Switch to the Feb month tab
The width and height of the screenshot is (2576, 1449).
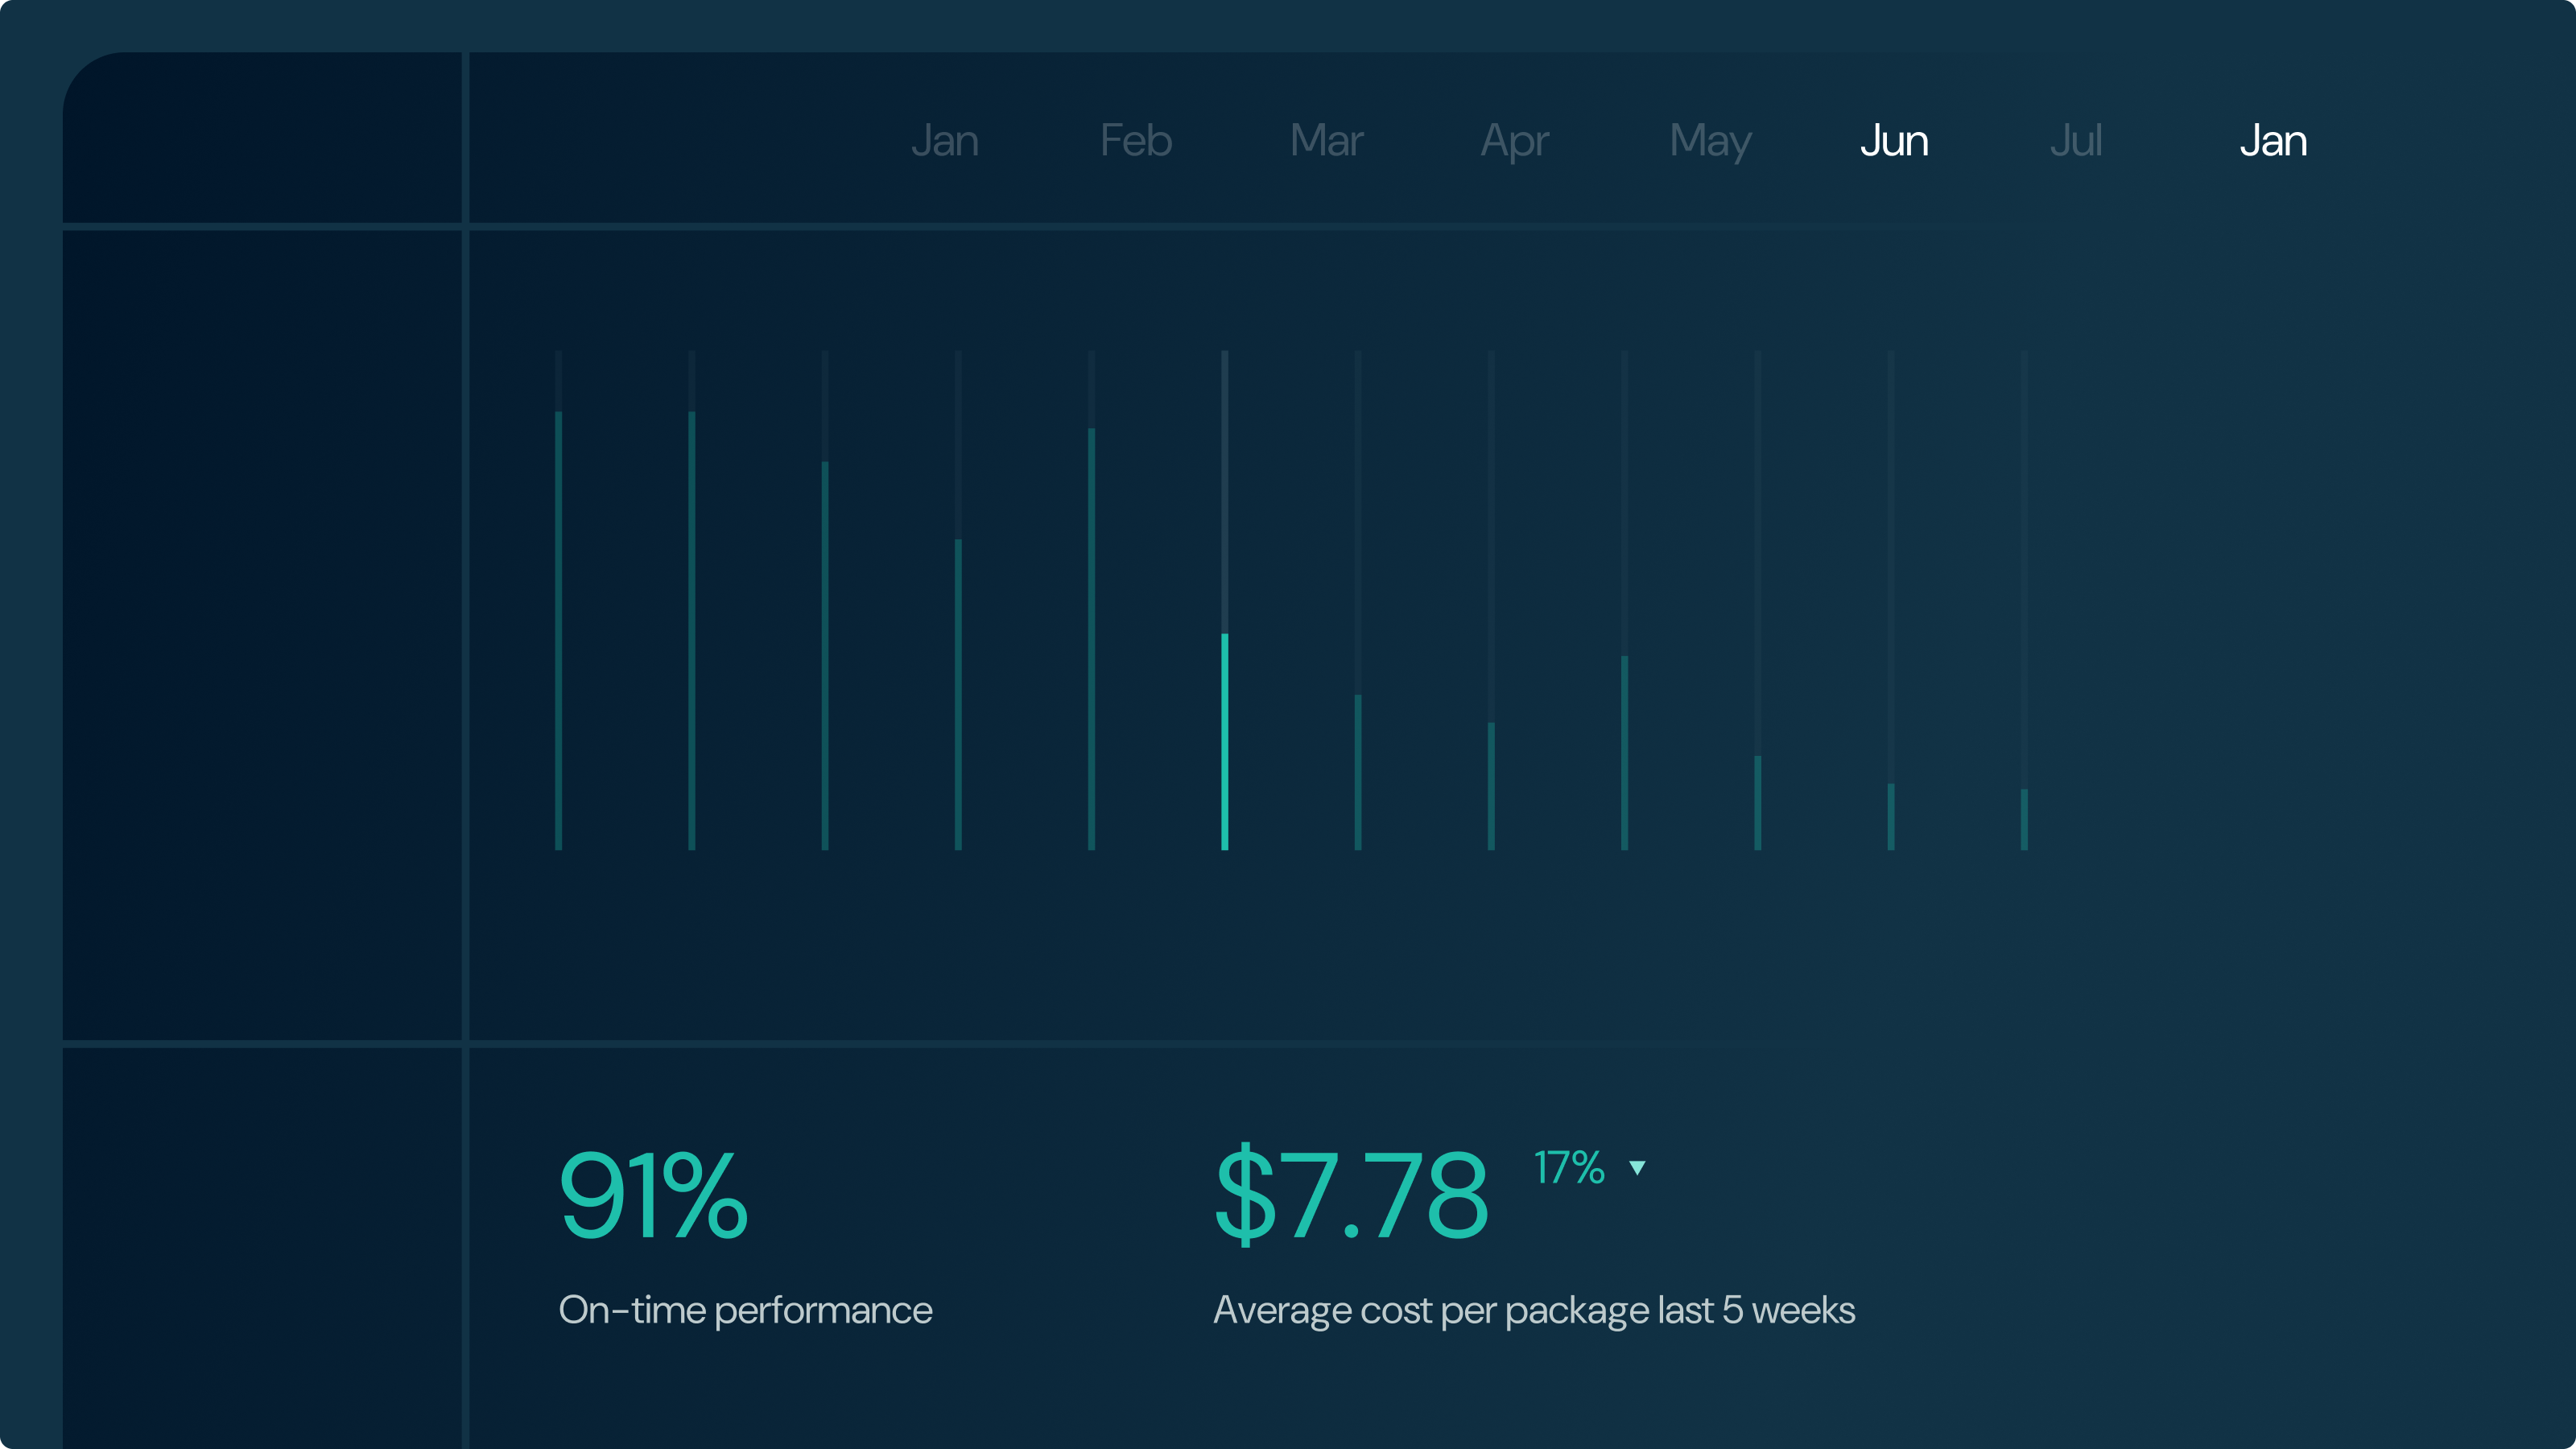pos(1135,141)
